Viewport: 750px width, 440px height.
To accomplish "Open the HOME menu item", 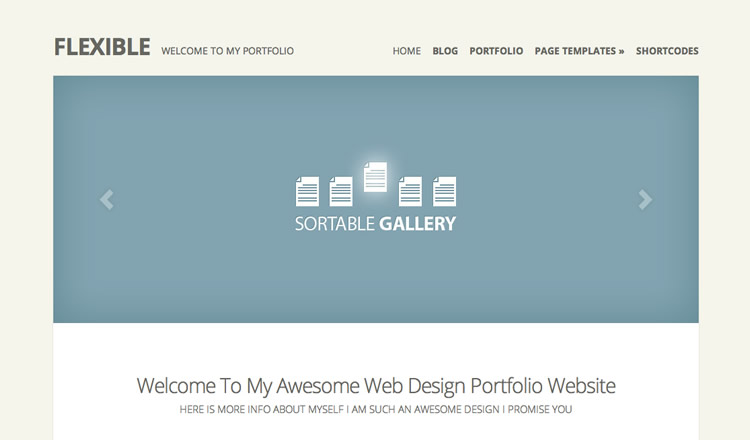I will (406, 51).
